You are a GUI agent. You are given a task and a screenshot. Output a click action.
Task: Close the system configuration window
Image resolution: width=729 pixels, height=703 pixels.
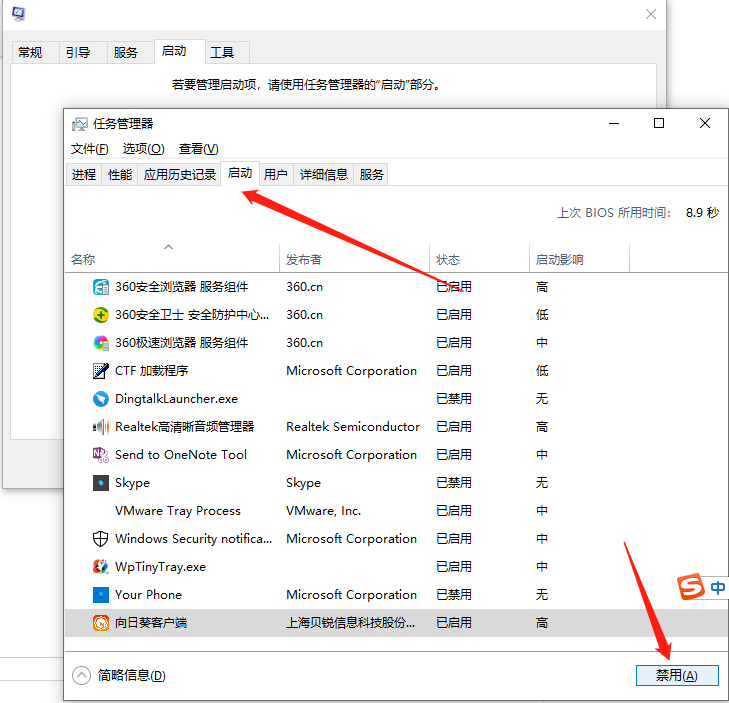[x=651, y=14]
